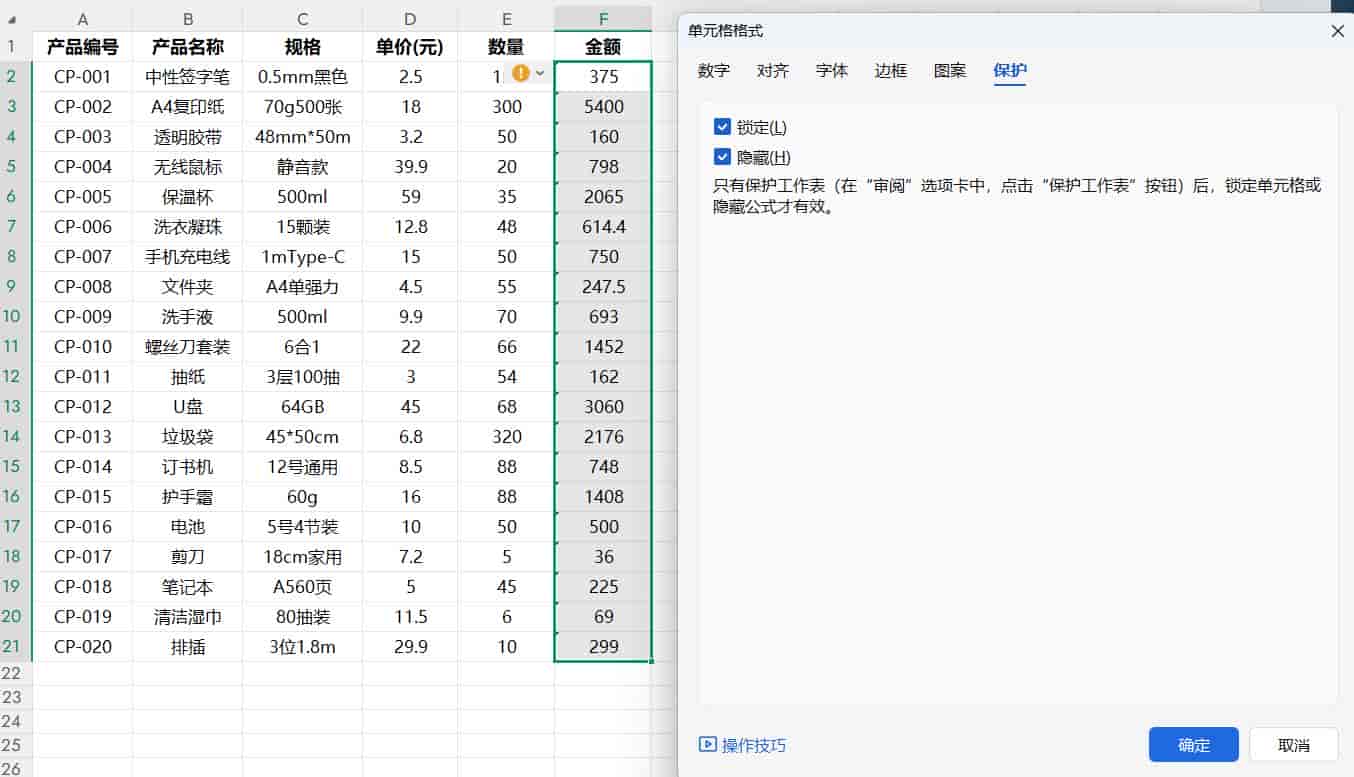Select cell containing 3层100抽
This screenshot has width=1354, height=777.
click(302, 376)
